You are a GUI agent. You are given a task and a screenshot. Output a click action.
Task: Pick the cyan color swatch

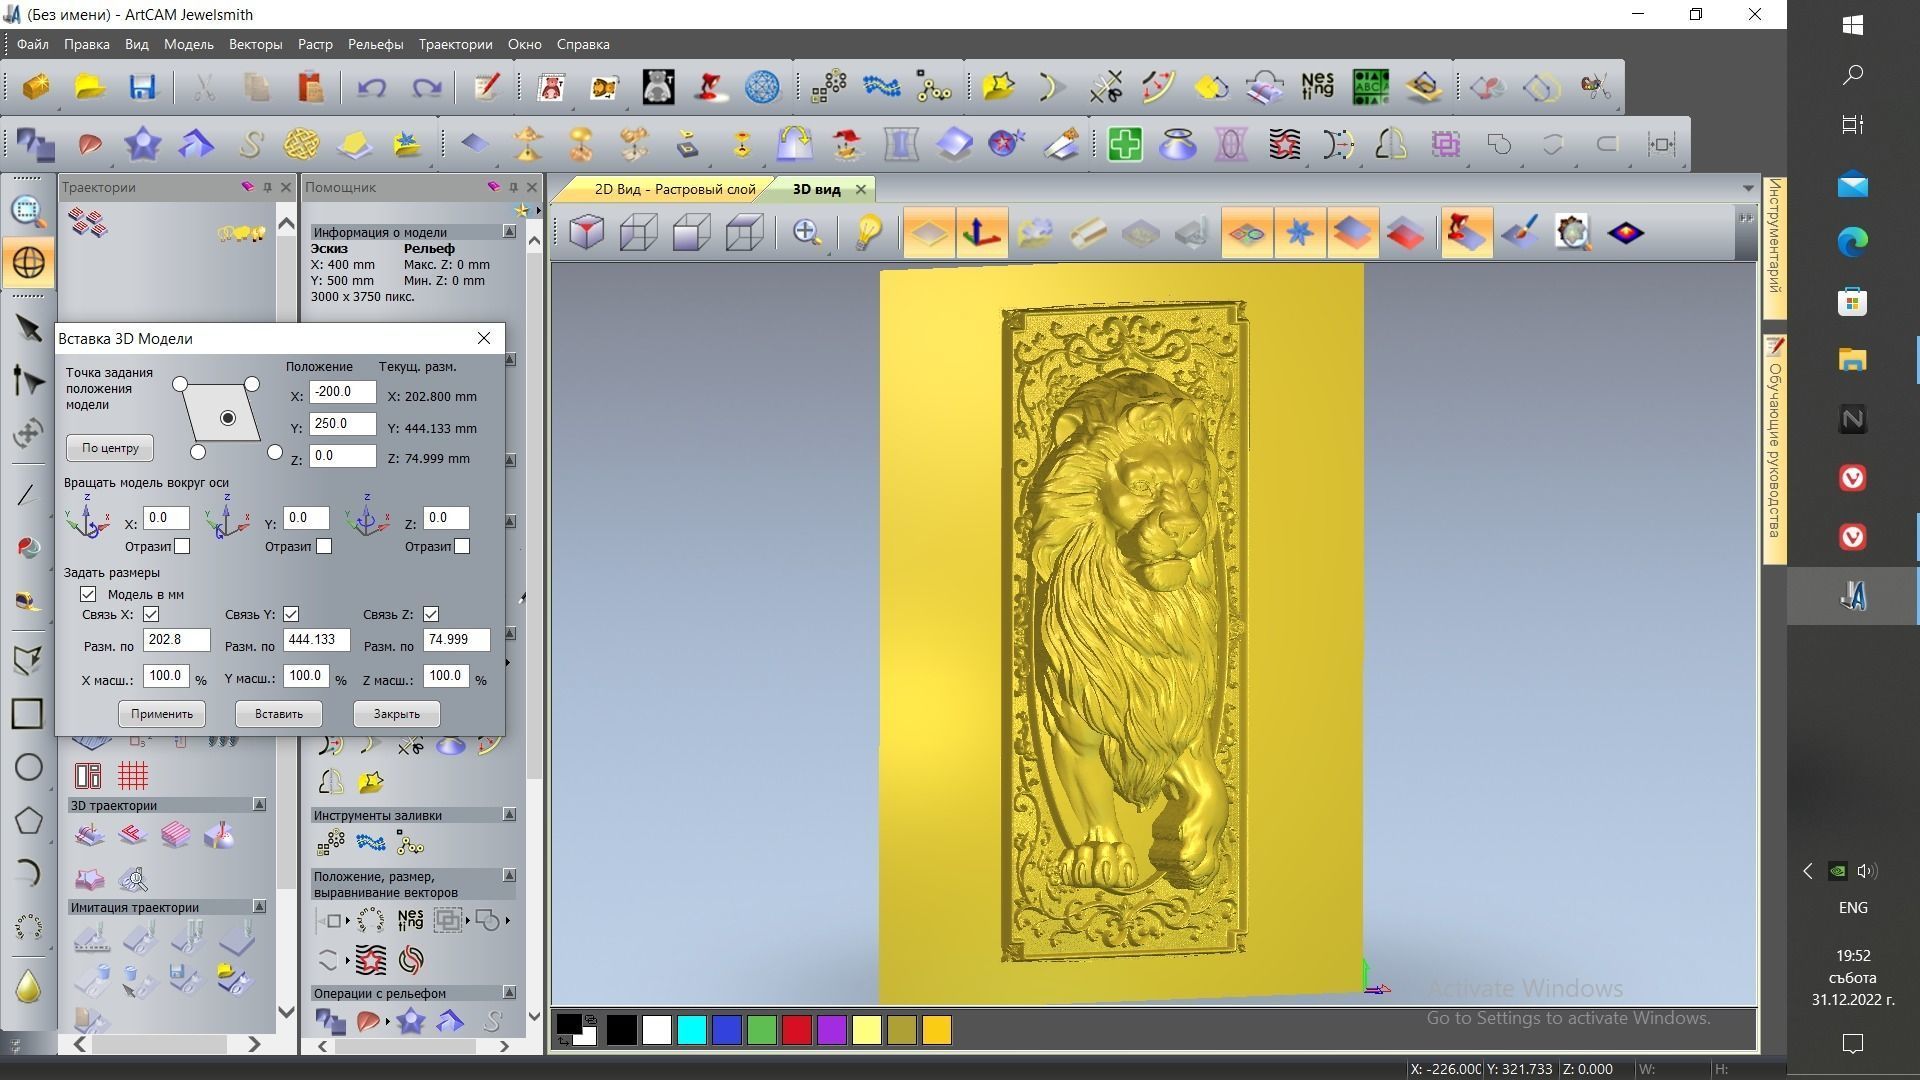click(x=691, y=1030)
